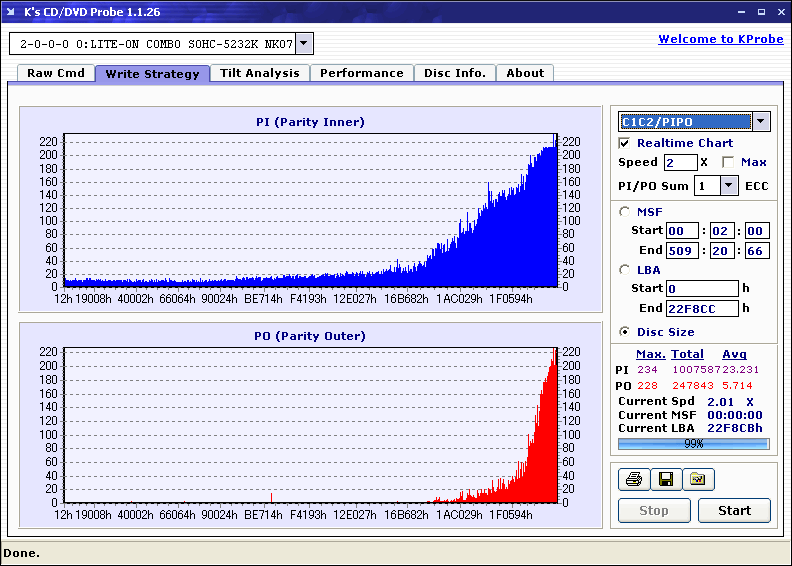Click the MSF End seconds field 20
The image size is (792, 566).
[x=722, y=250]
